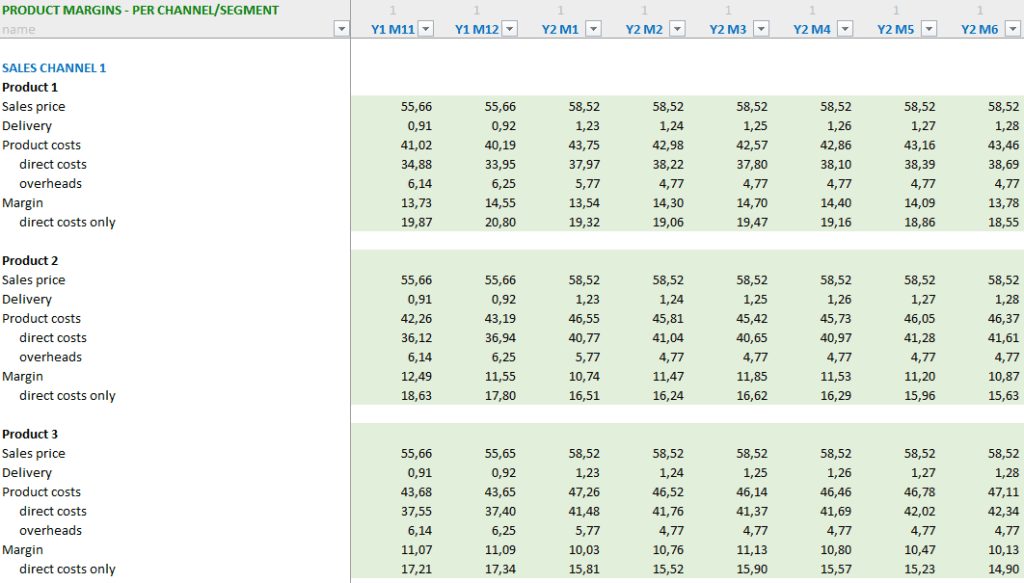Open the filter icon on Y1 M12 column
1024x583 pixels.
pos(510,28)
